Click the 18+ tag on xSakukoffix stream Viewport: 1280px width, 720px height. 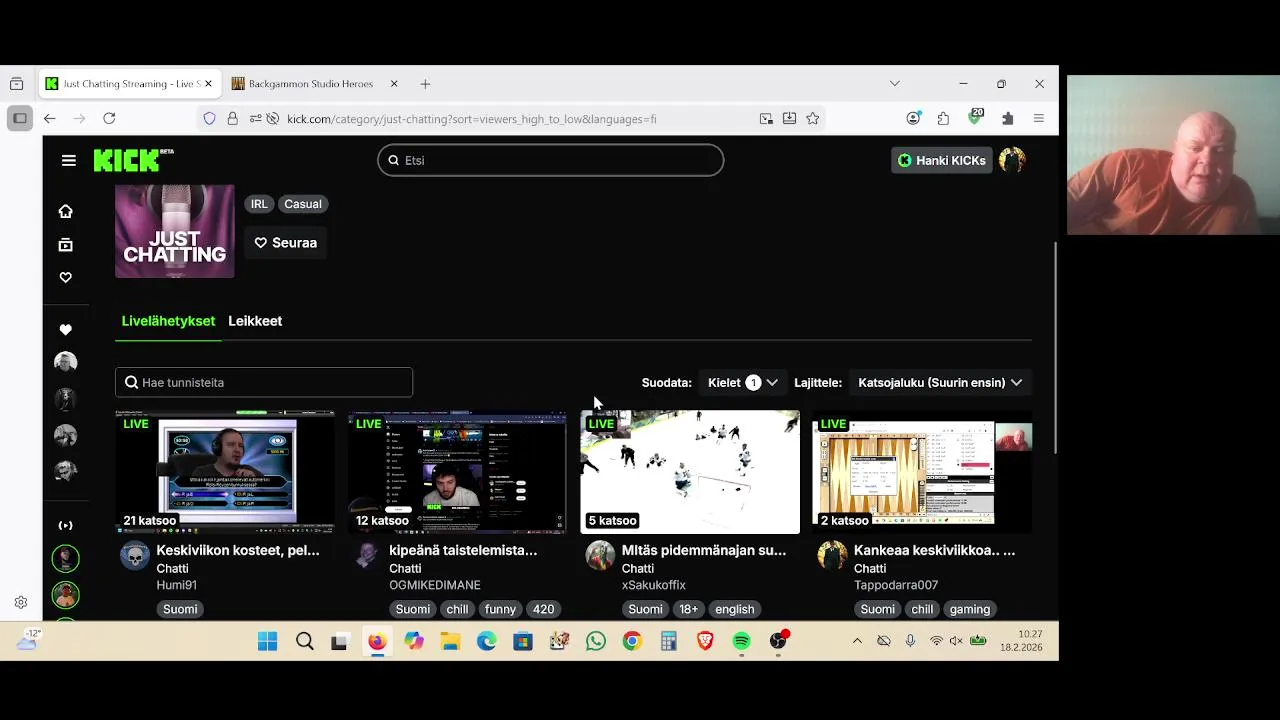click(x=689, y=609)
